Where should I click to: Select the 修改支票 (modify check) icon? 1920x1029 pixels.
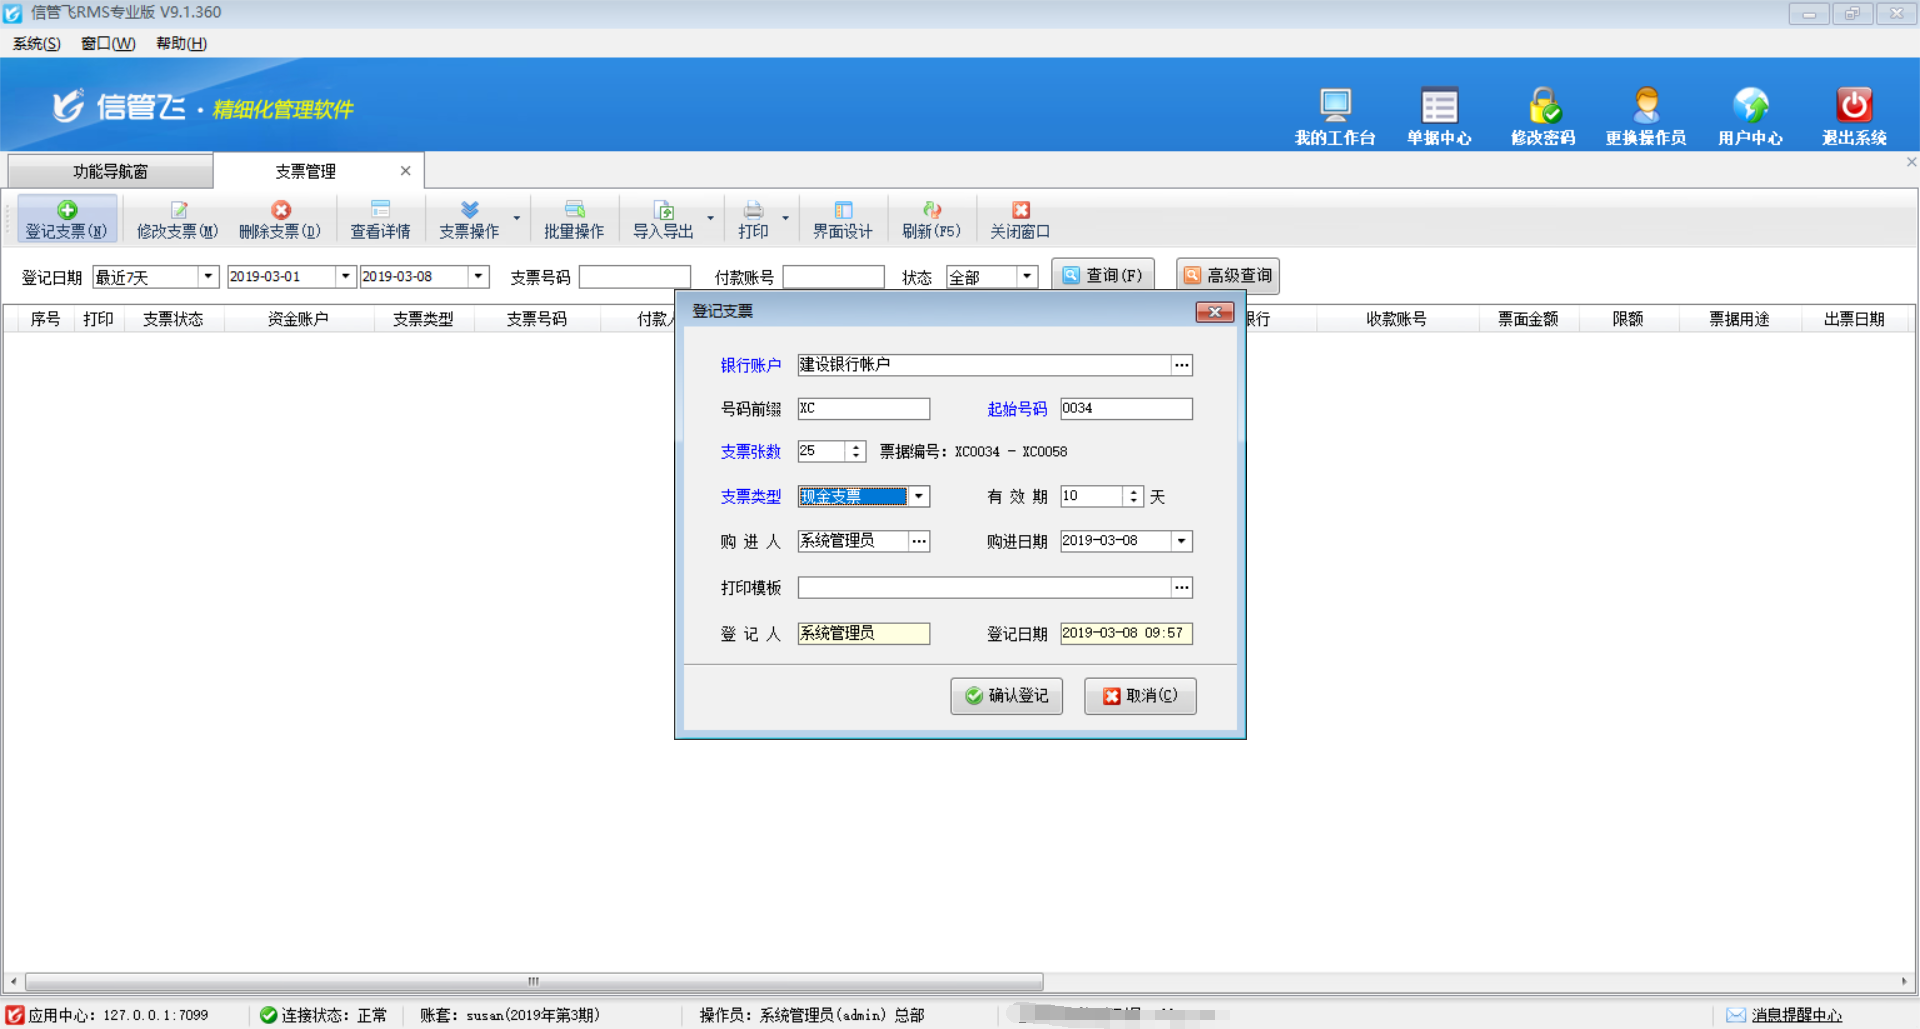pos(176,218)
